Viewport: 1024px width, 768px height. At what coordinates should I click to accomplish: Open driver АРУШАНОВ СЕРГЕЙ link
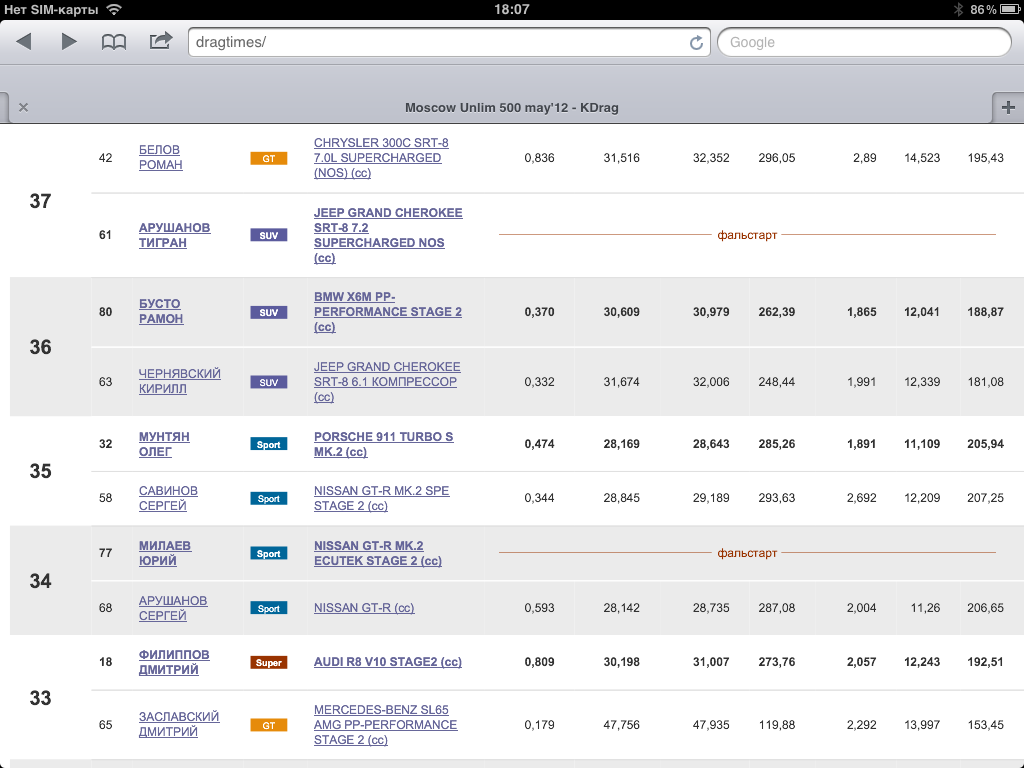coord(173,608)
